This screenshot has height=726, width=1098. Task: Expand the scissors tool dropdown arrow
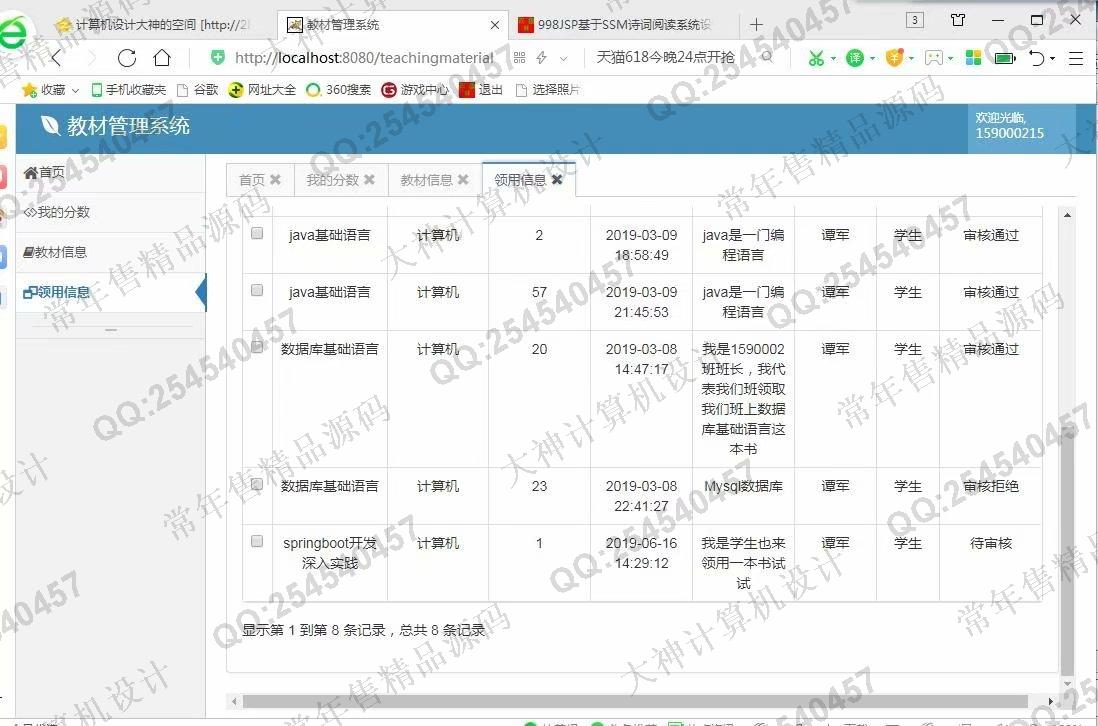coord(833,59)
